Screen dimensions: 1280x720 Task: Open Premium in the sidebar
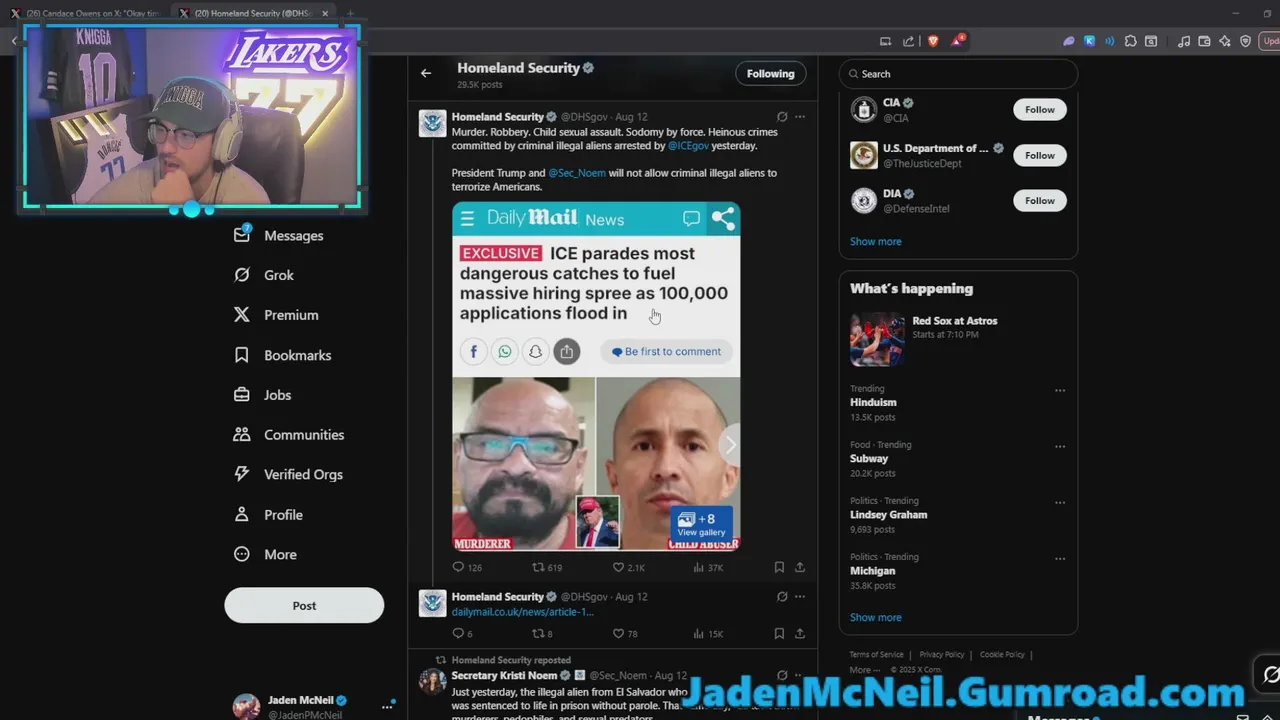click(276, 315)
